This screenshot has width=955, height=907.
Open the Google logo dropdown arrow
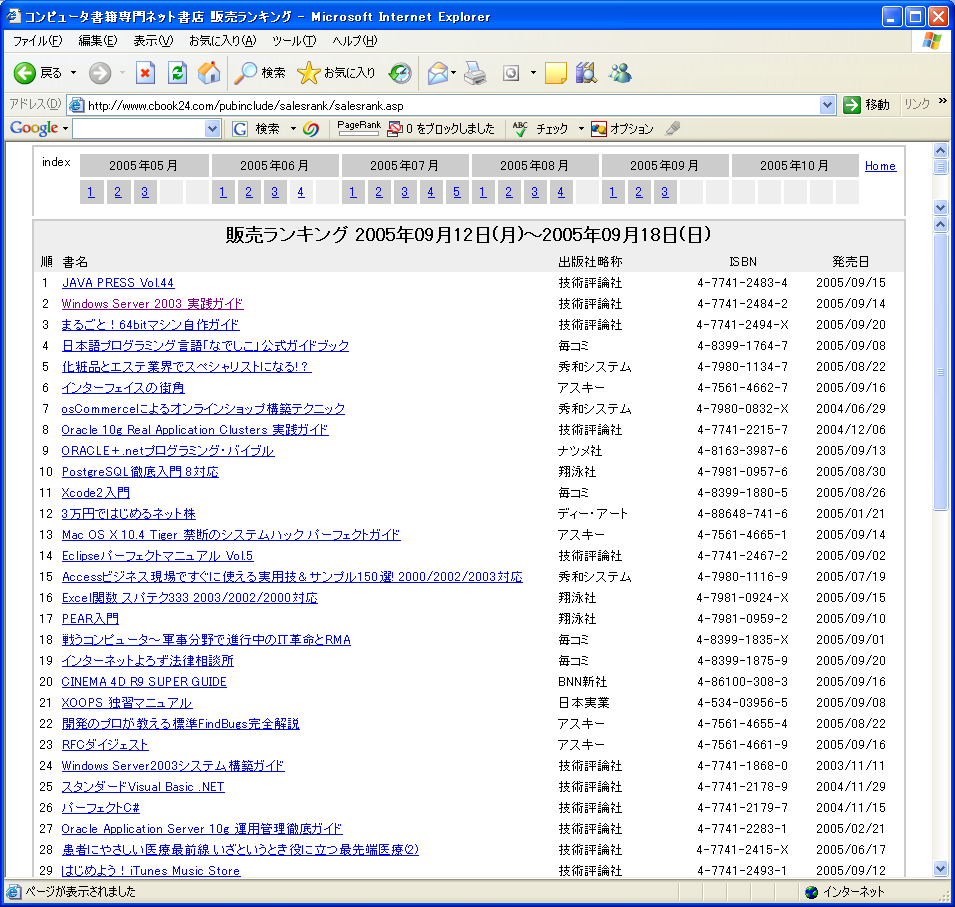pyautogui.click(x=65, y=129)
